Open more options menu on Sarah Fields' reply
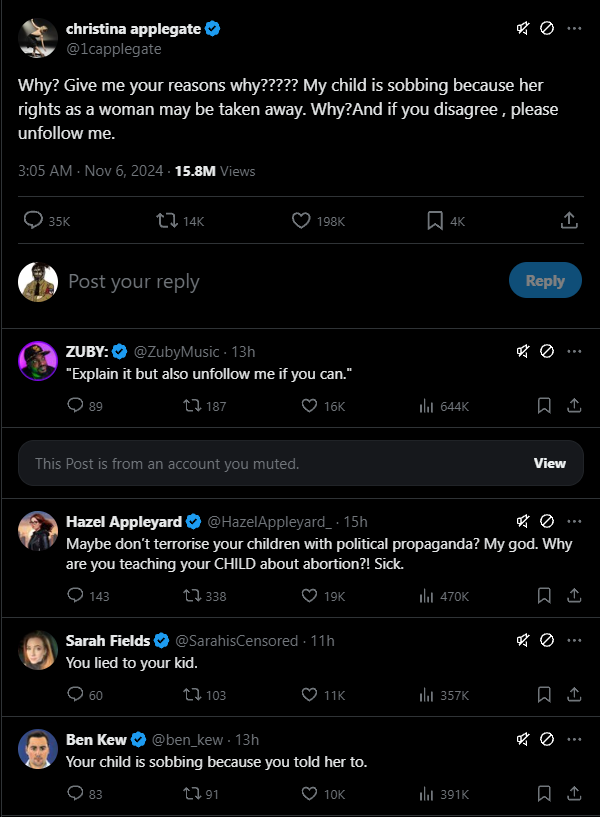This screenshot has height=817, width=600. (x=574, y=640)
